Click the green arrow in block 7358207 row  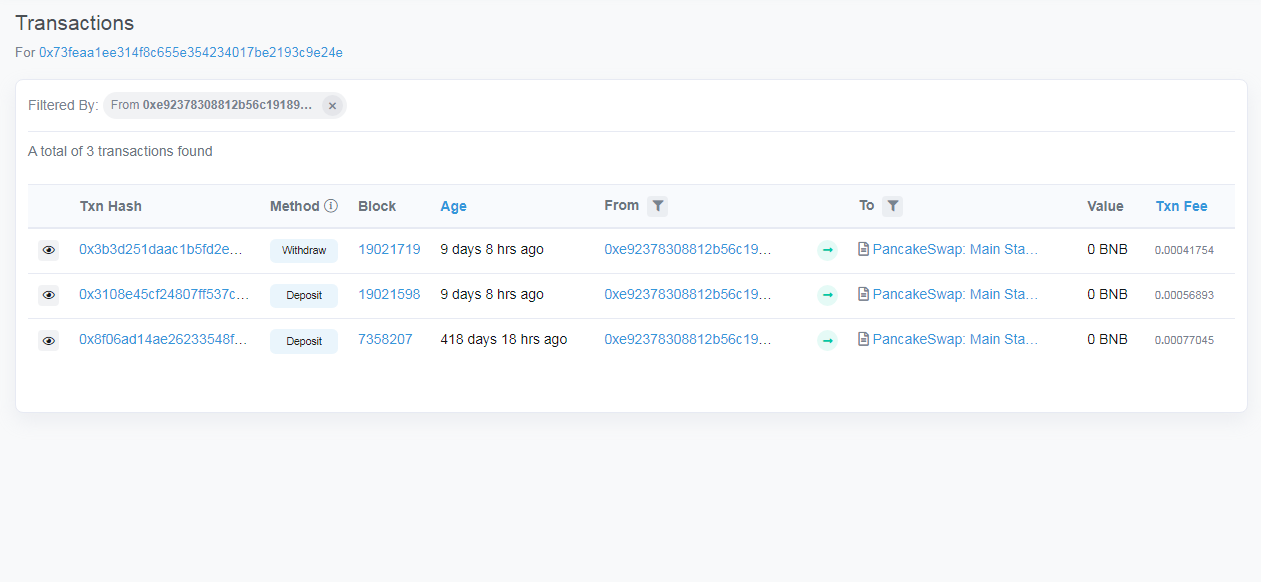tap(827, 341)
